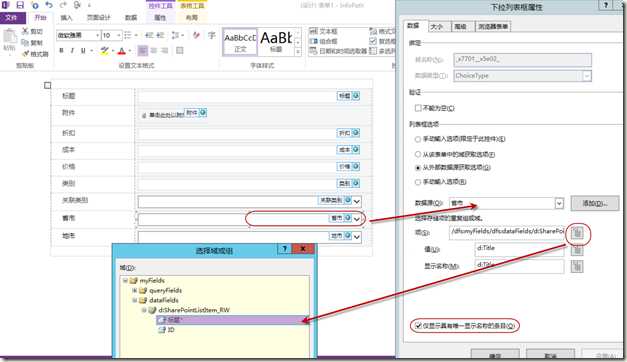Select the Normal (正文) font style

click(x=240, y=42)
